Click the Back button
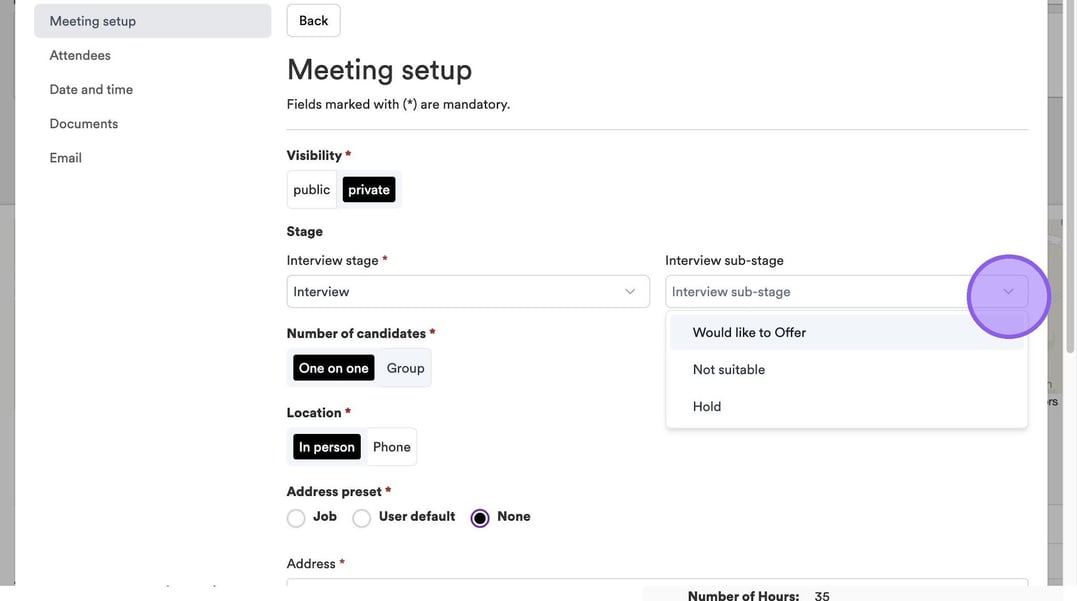The image size is (1077, 601). coord(313,21)
